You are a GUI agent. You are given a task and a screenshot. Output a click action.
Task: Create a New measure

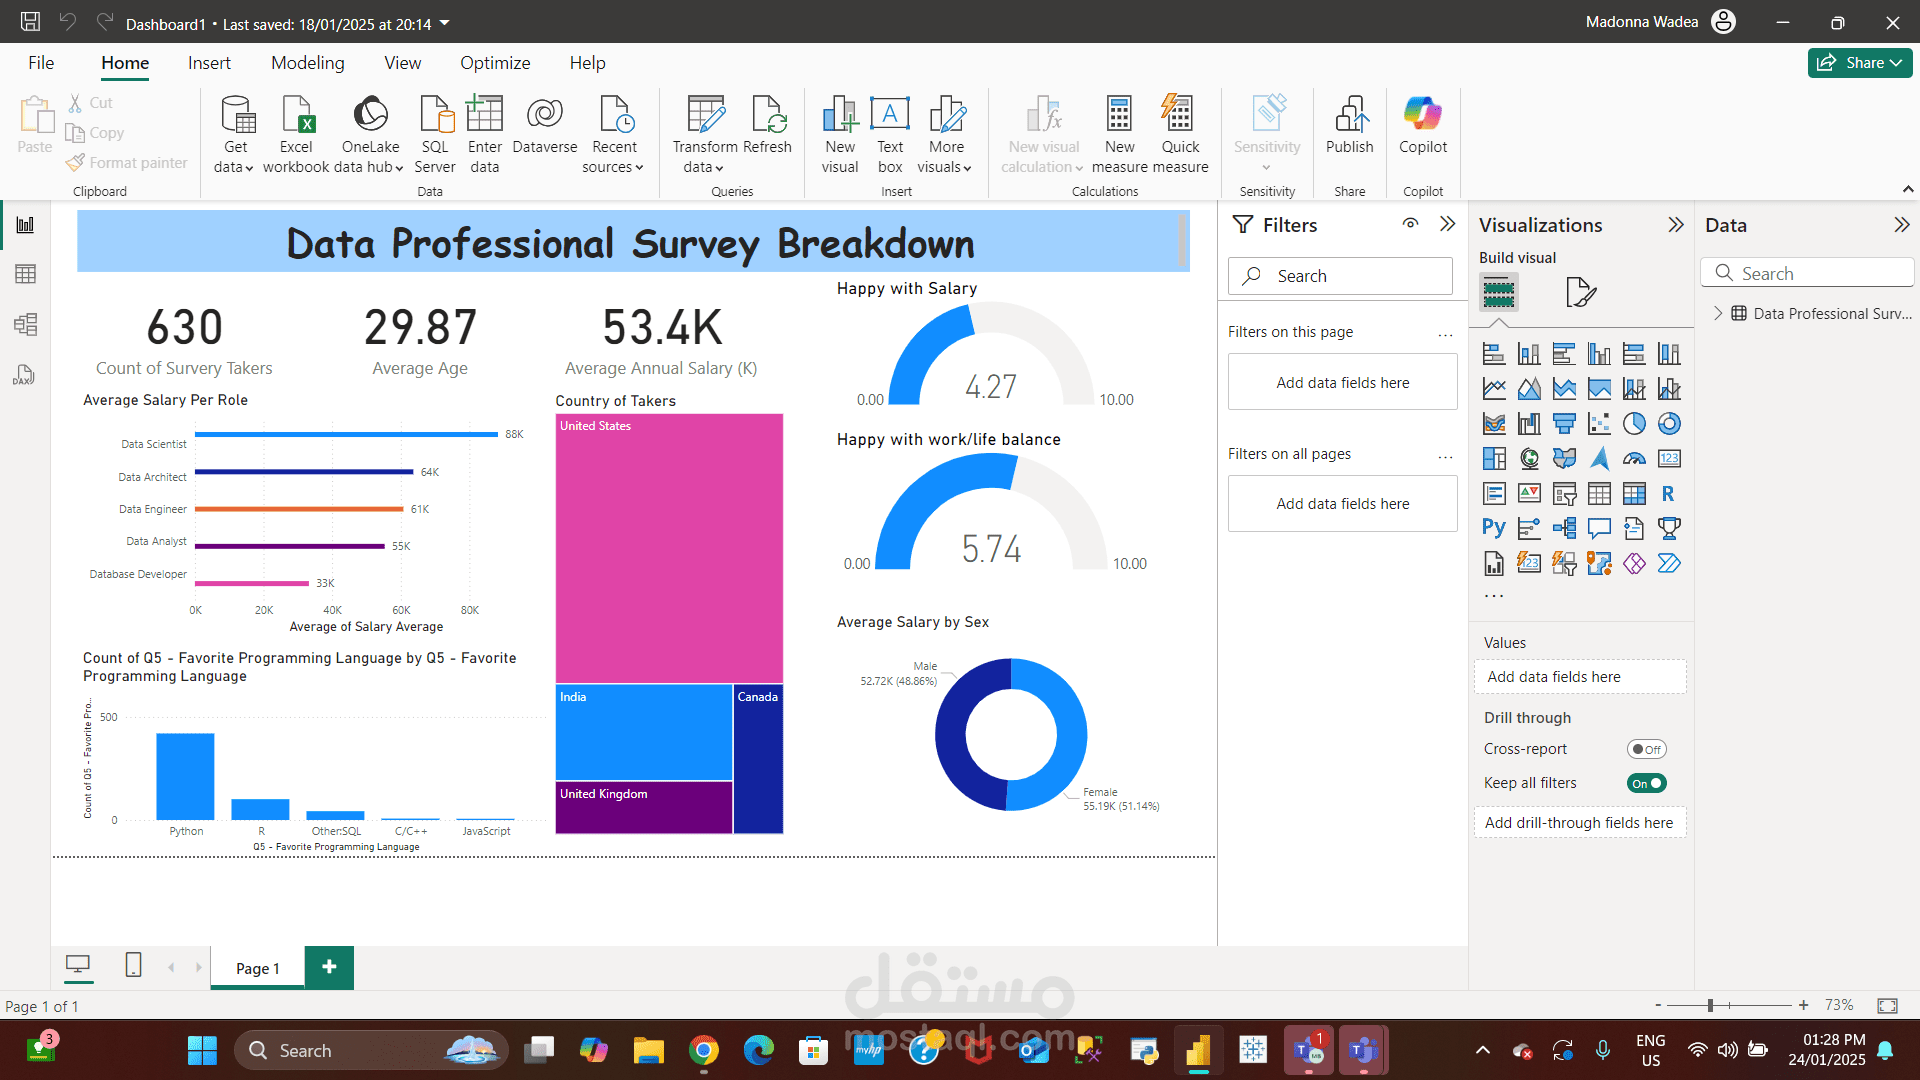tap(1120, 135)
